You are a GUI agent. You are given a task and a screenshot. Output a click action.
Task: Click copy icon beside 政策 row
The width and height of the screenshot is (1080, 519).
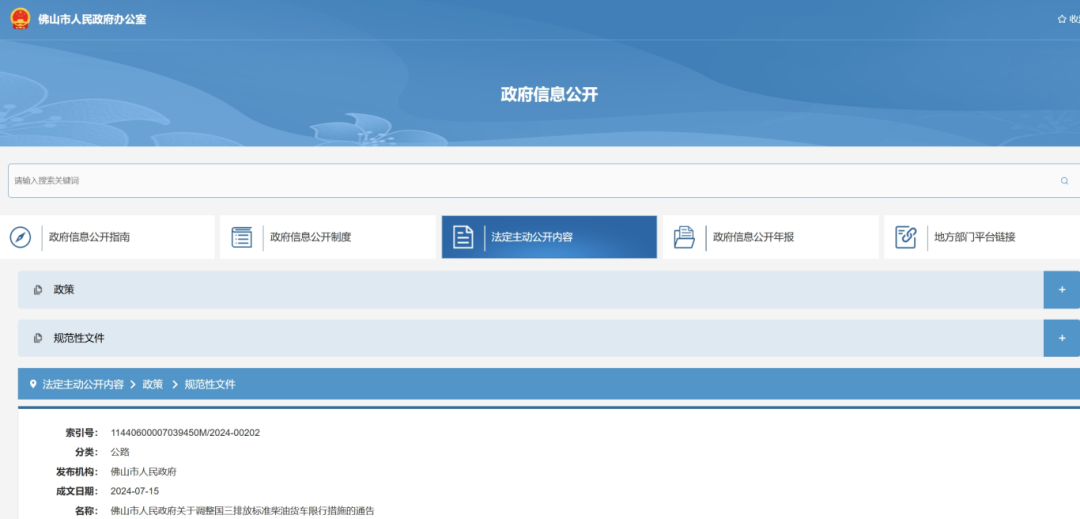(38, 290)
